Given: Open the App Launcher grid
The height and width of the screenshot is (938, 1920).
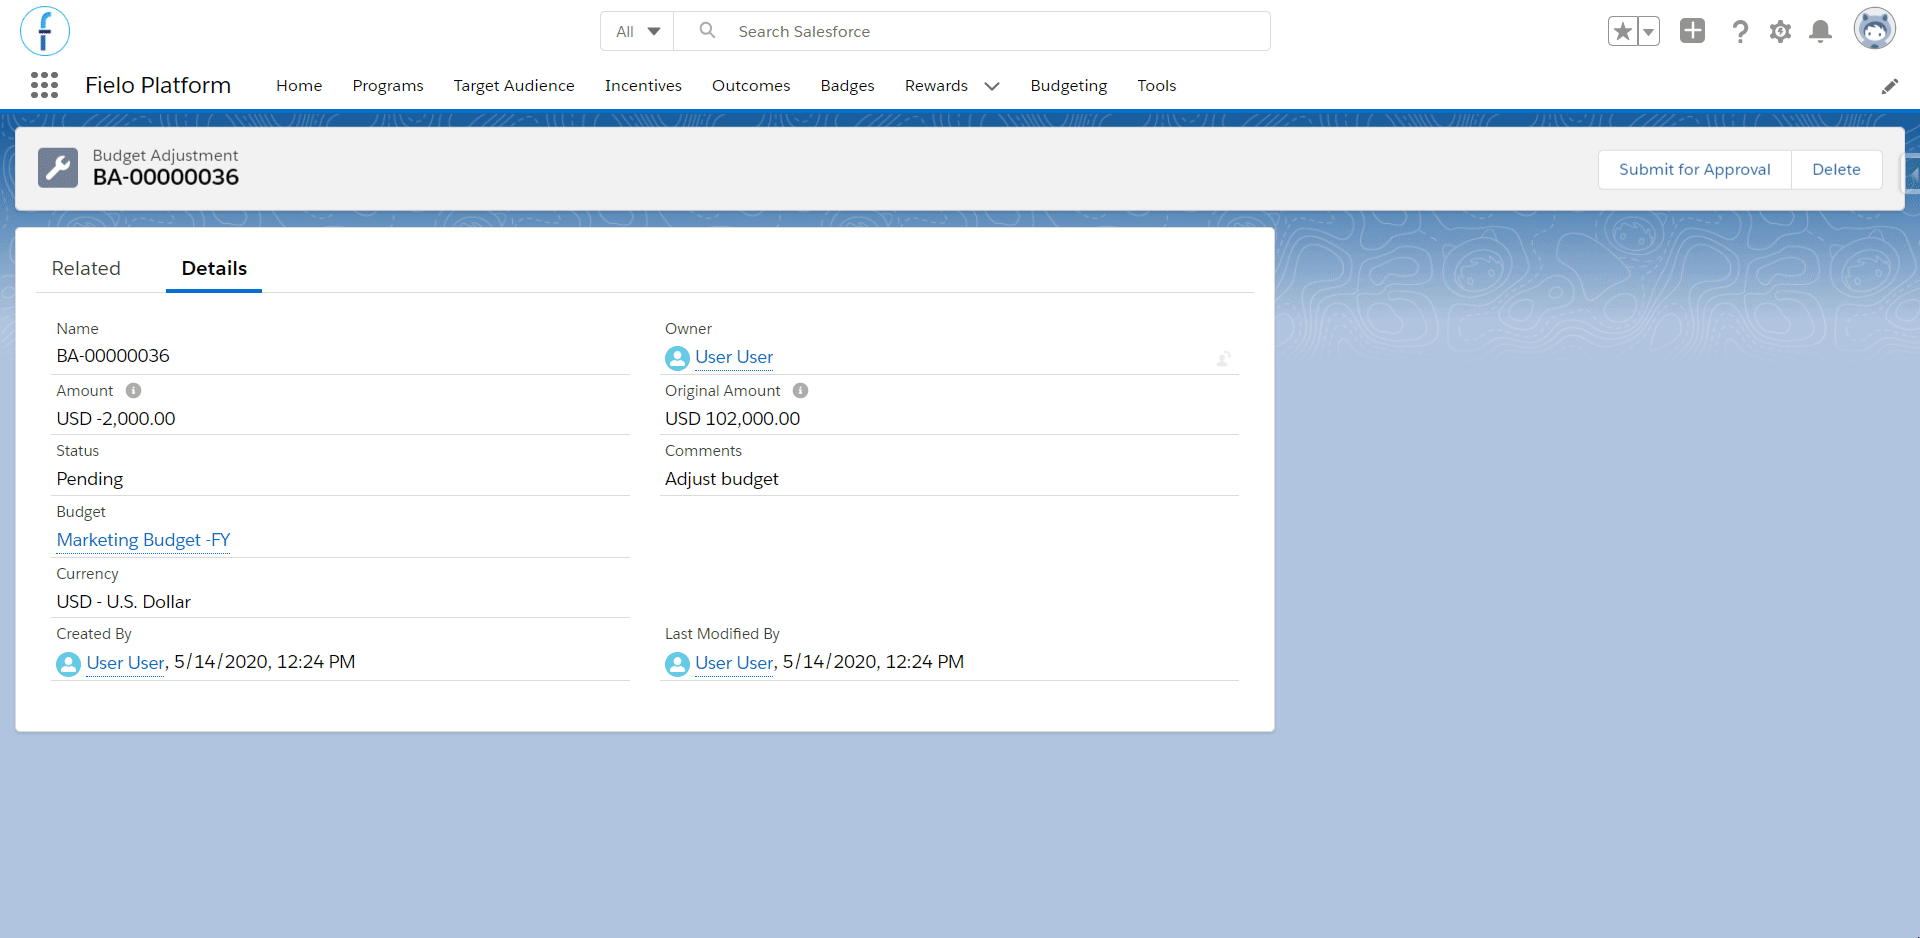Looking at the screenshot, I should click(x=44, y=85).
